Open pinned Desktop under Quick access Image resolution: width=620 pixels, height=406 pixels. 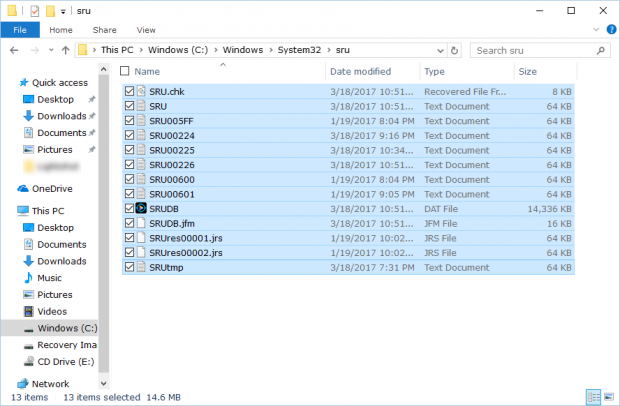click(55, 99)
